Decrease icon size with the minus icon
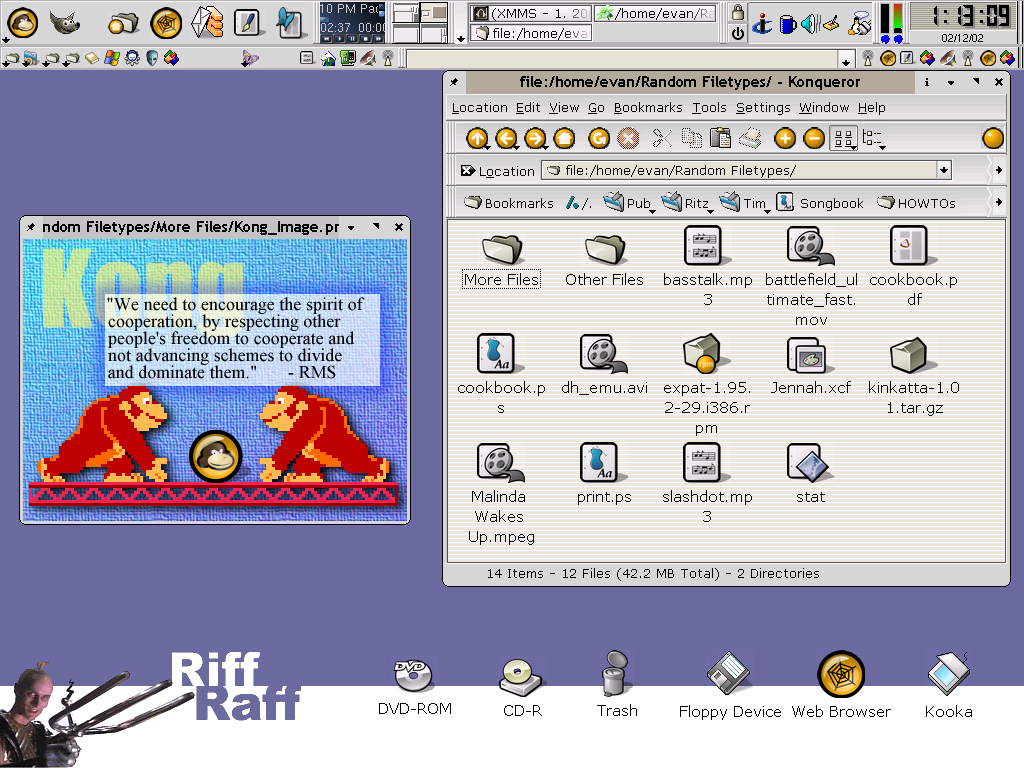 pos(814,138)
